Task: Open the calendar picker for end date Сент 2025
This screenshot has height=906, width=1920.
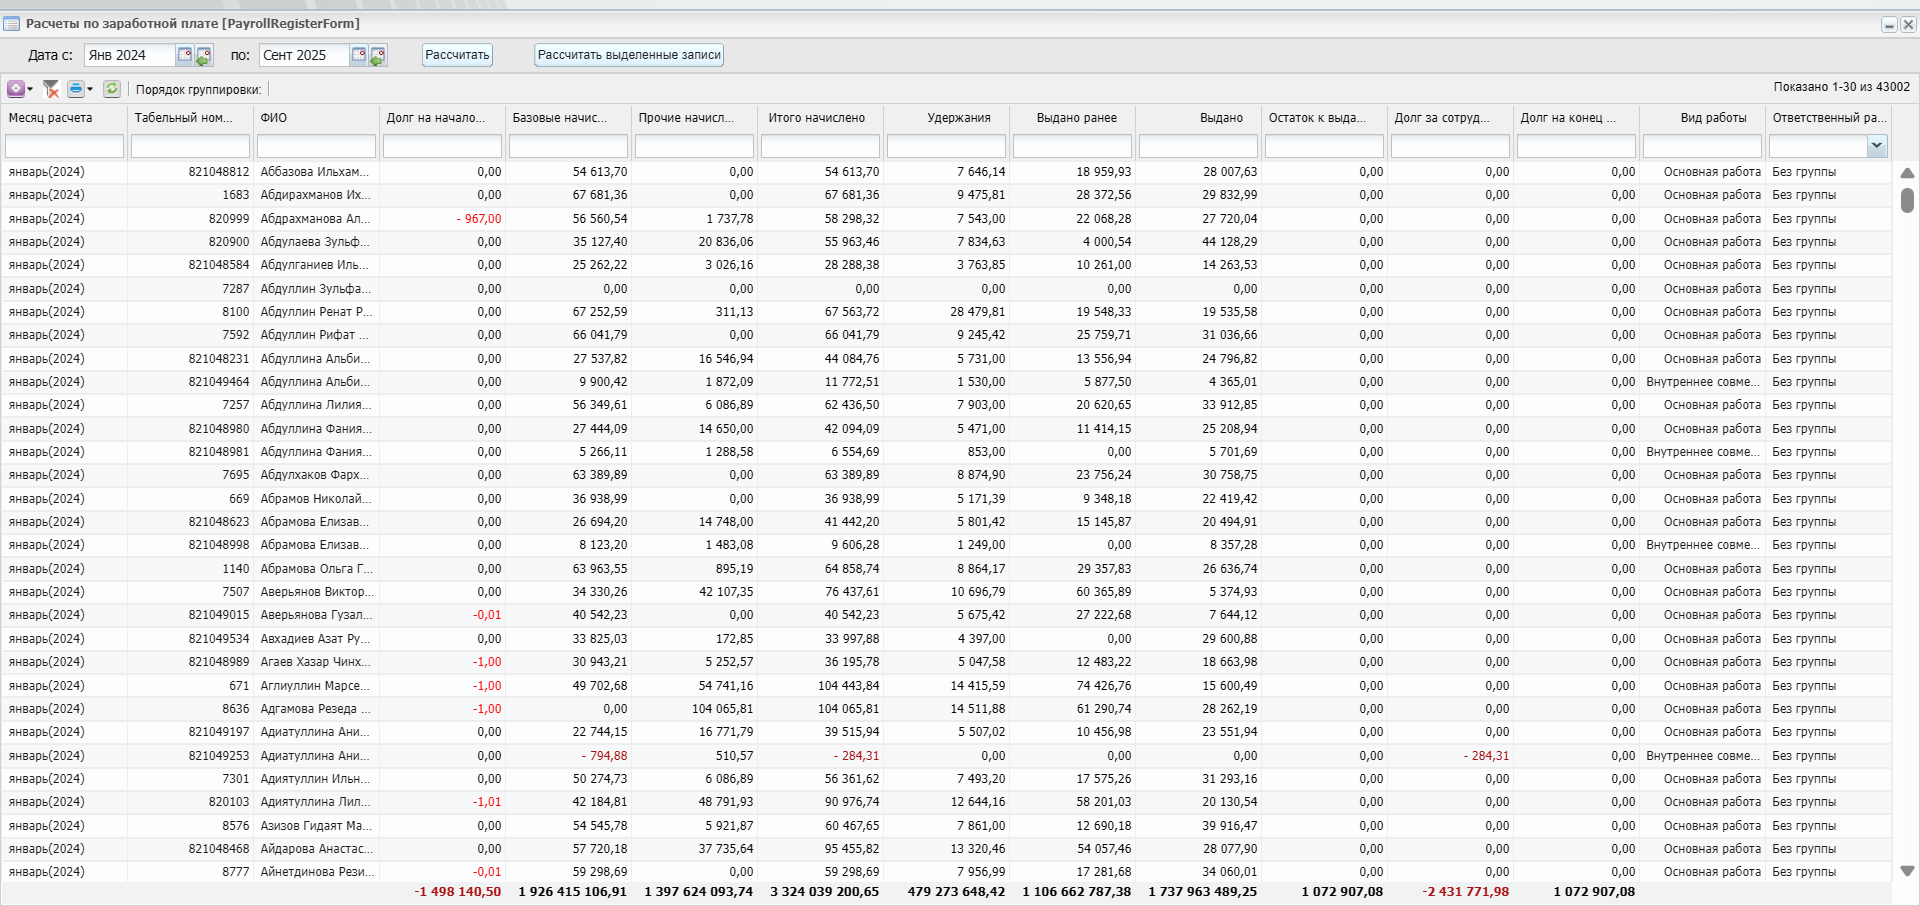Action: (358, 55)
